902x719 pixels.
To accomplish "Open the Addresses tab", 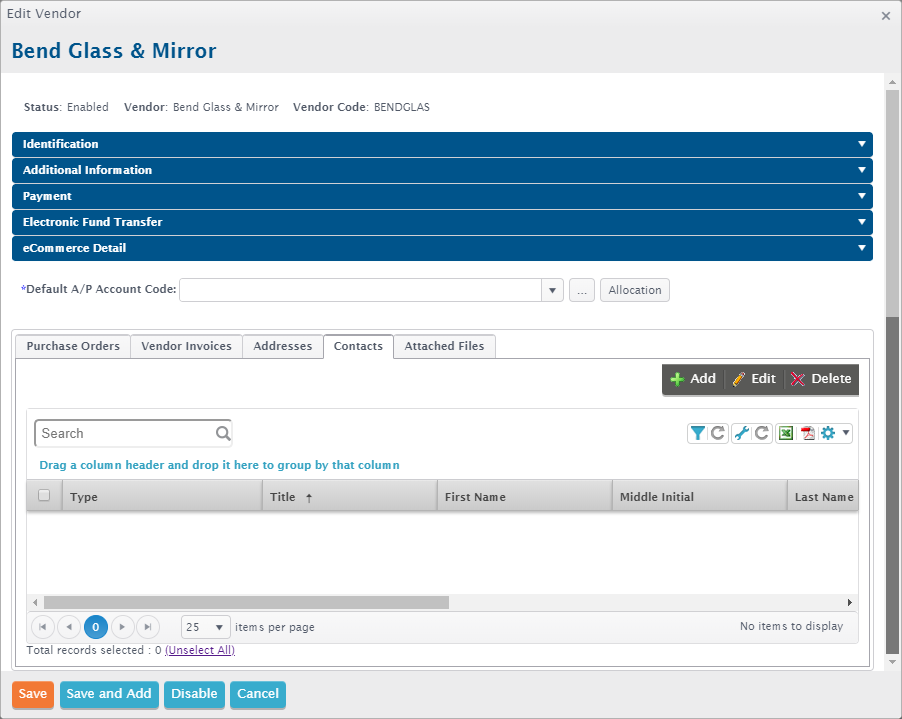I will pos(283,346).
